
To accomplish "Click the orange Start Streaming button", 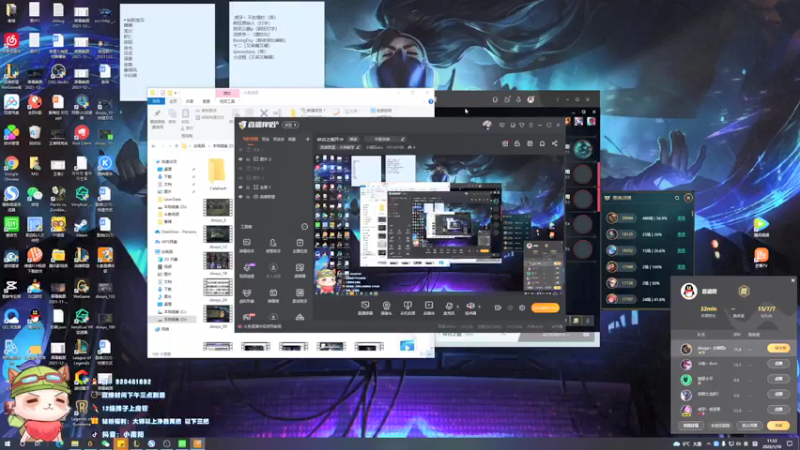I will point(545,308).
